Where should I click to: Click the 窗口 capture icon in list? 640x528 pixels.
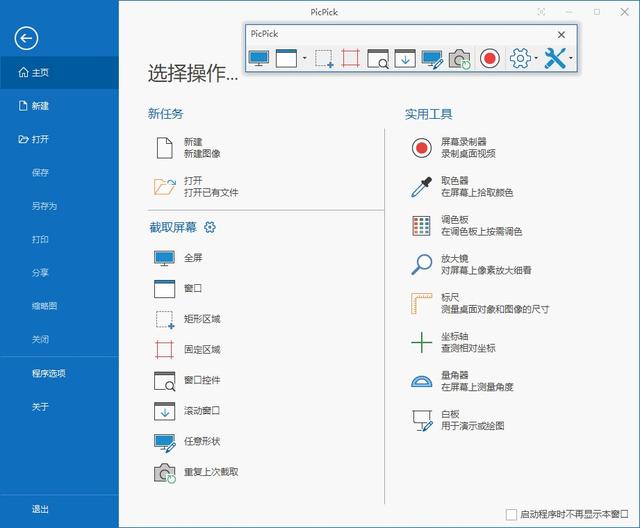(x=164, y=288)
